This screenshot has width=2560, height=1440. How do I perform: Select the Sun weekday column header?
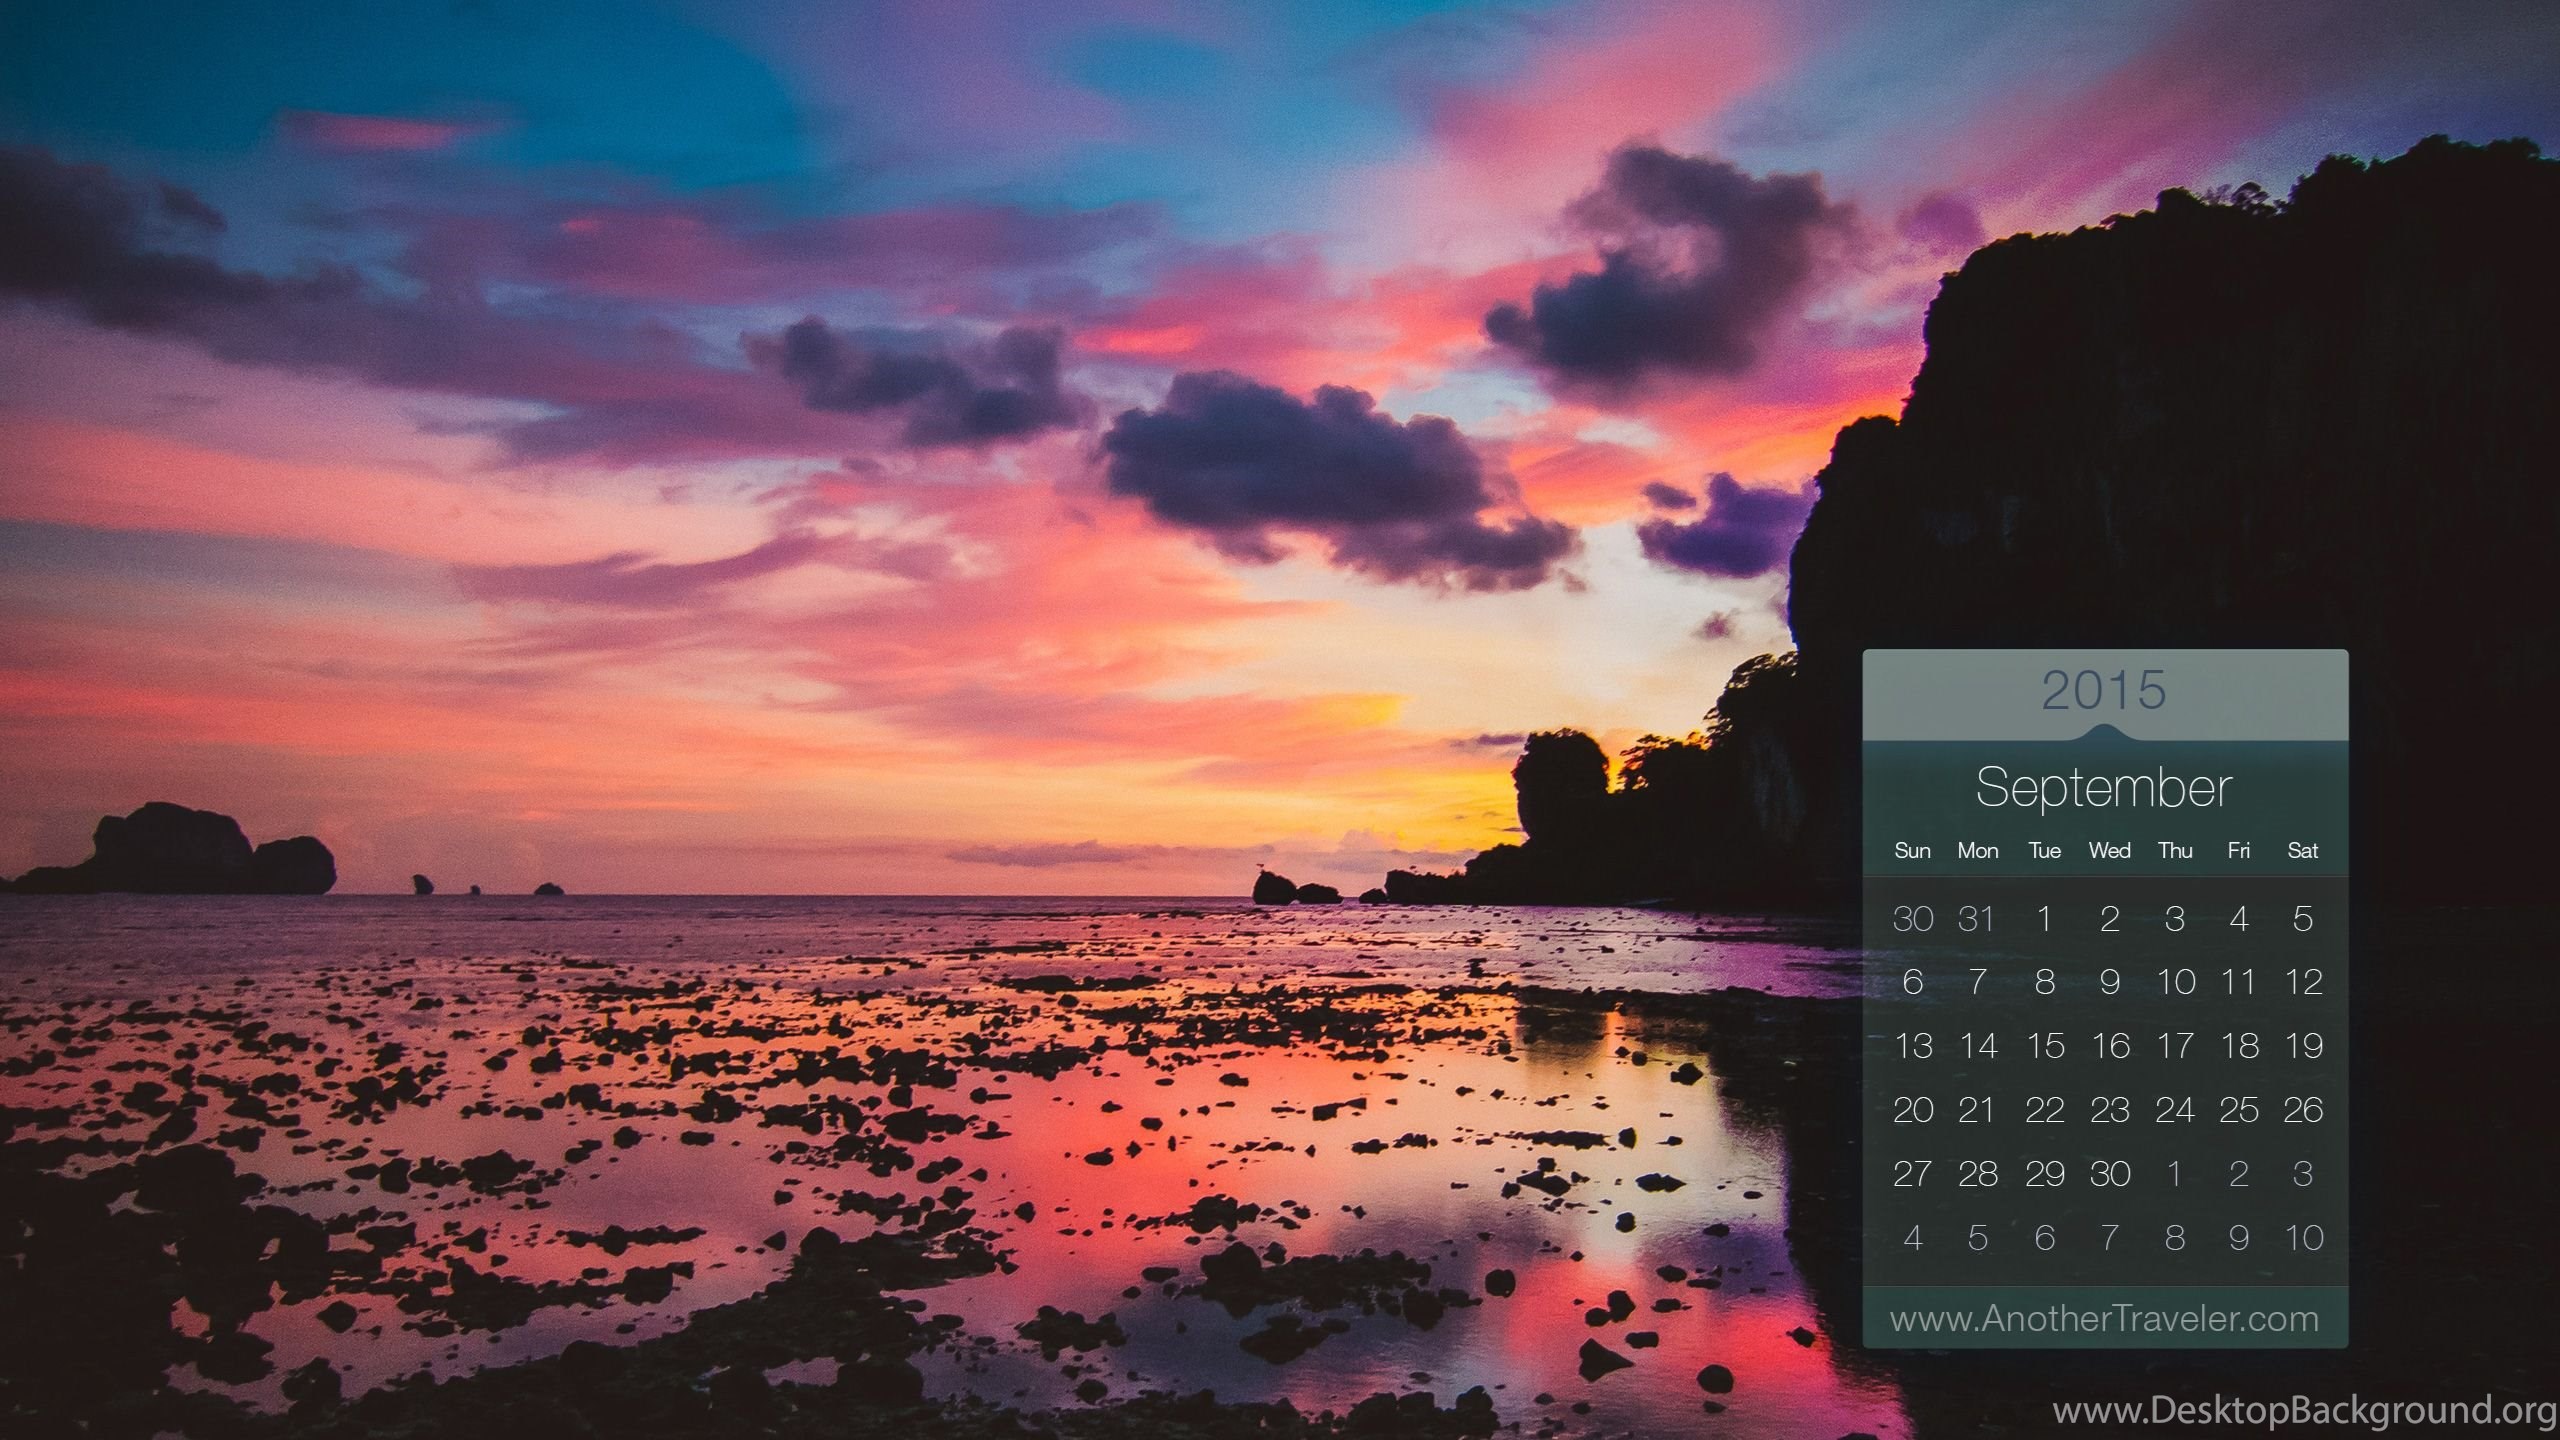[x=1912, y=851]
